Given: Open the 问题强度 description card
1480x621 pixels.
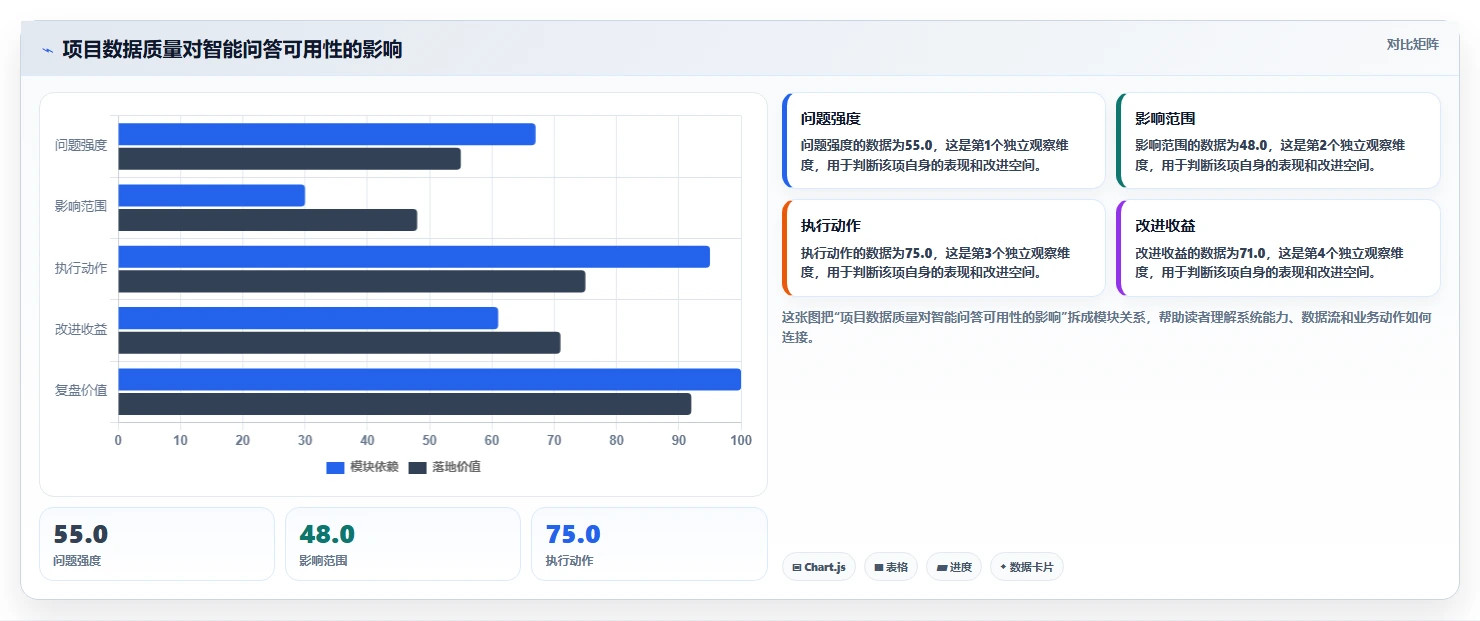Looking at the screenshot, I should pos(943,140).
